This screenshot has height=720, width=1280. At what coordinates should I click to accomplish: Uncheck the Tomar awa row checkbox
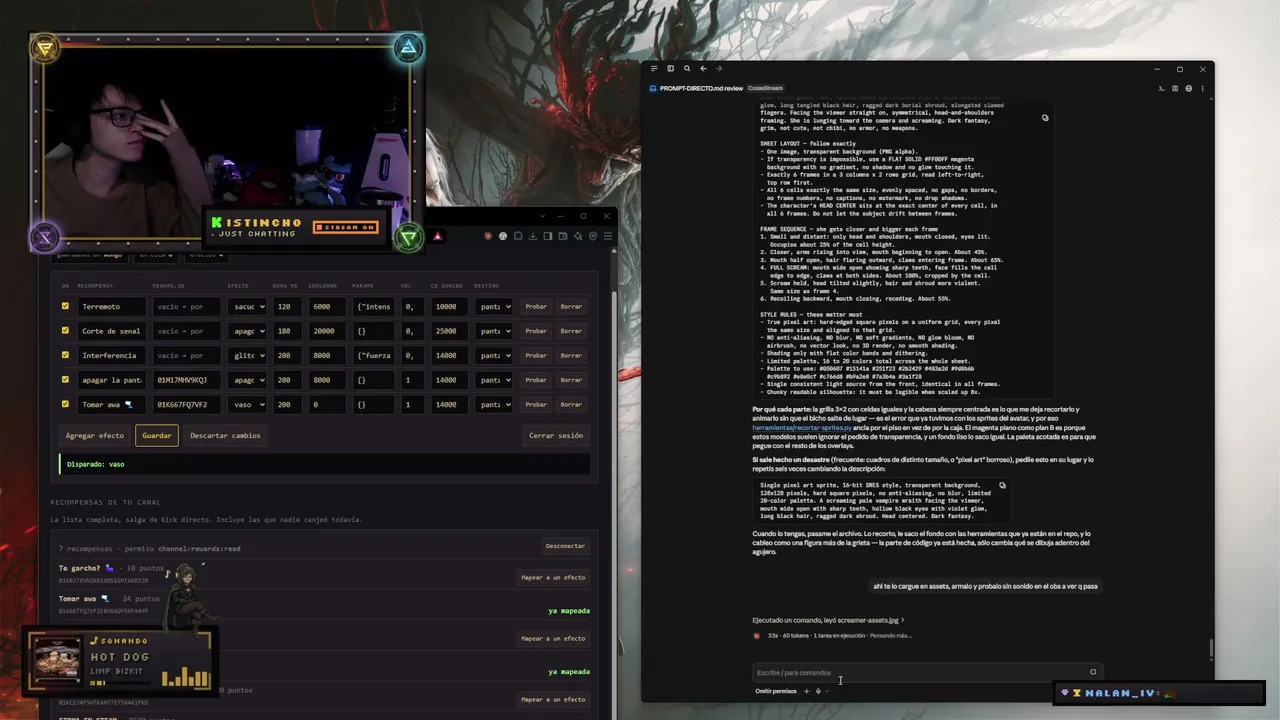coord(65,404)
